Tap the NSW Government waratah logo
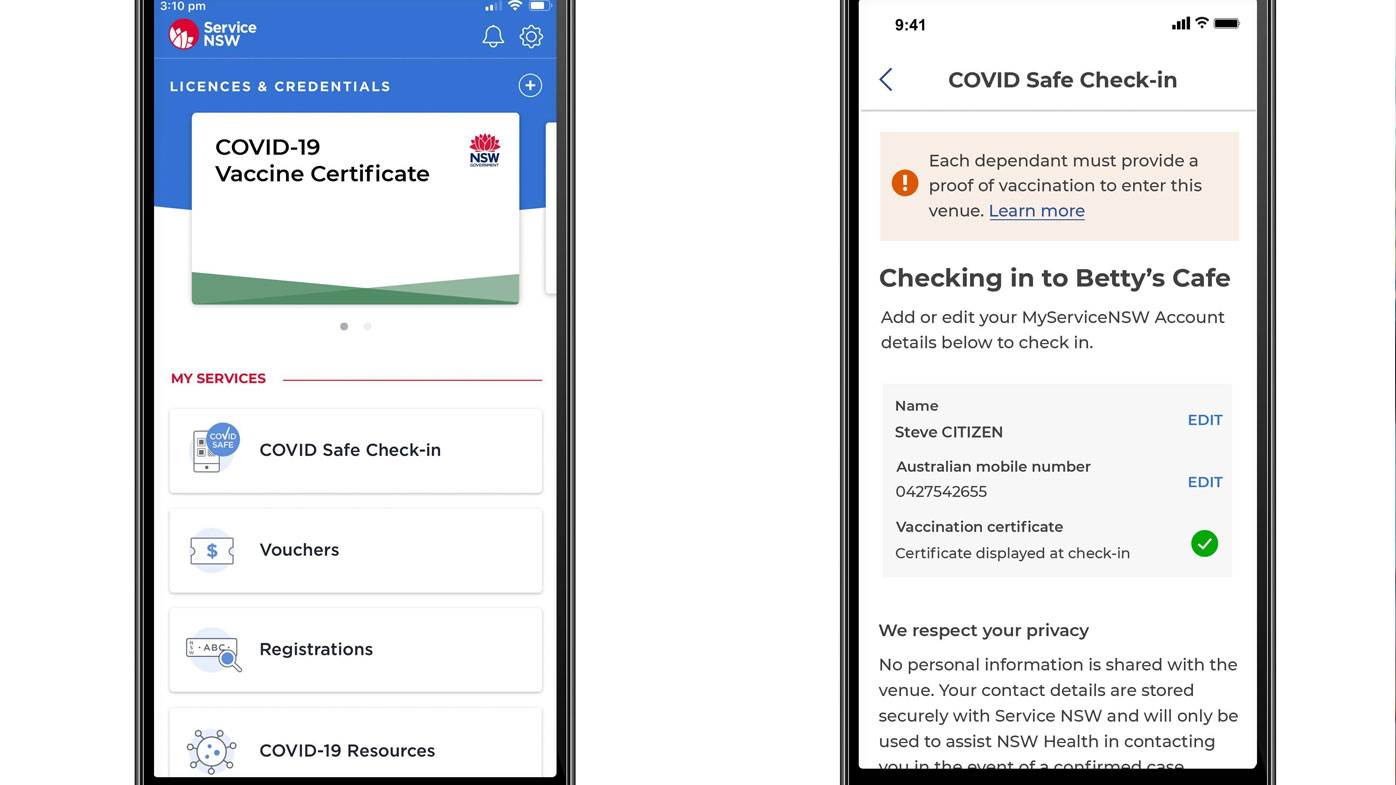 (x=485, y=150)
